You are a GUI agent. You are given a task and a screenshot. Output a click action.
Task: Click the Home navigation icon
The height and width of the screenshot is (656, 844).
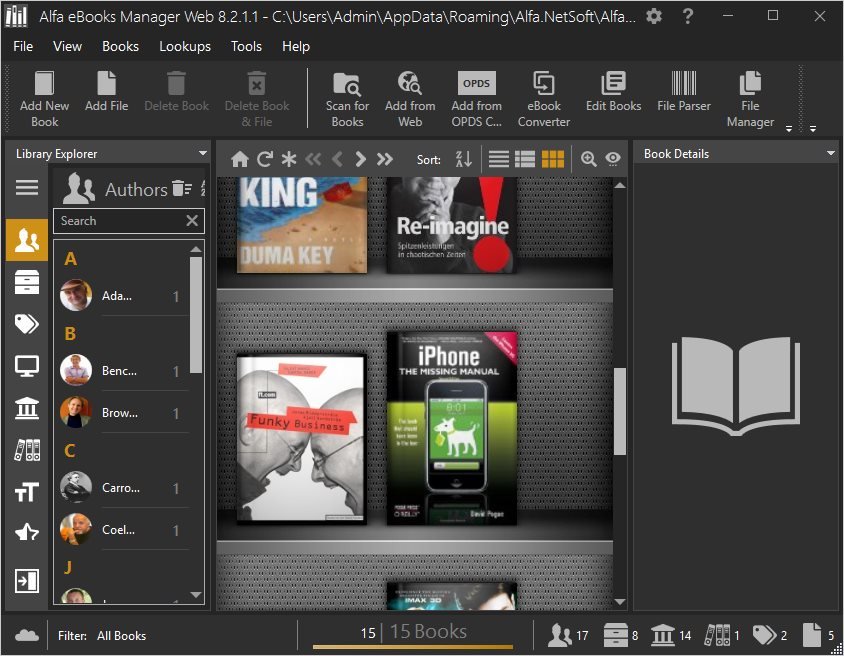(x=240, y=159)
